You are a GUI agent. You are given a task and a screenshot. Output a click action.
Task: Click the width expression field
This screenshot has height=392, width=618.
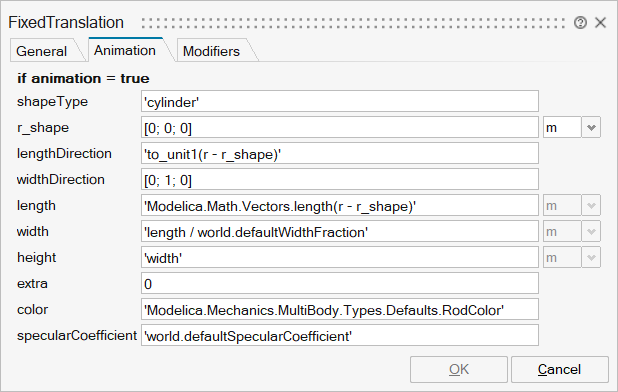tap(340, 232)
